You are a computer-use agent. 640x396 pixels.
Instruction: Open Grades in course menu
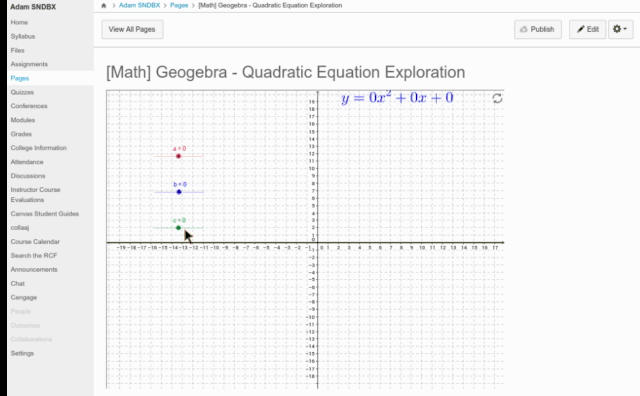tap(21, 134)
